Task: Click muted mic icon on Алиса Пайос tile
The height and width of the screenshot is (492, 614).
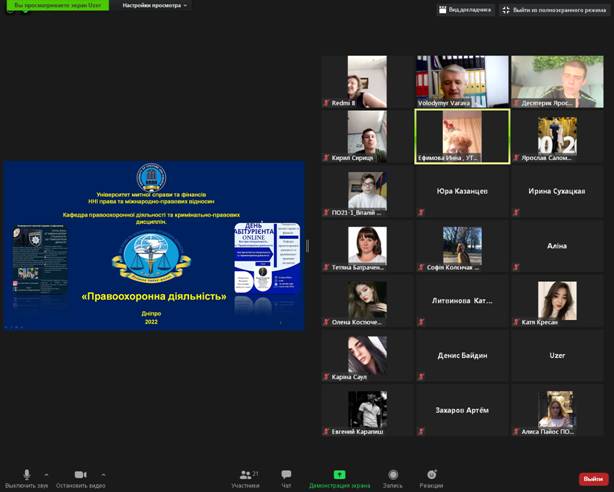Action: (x=516, y=432)
